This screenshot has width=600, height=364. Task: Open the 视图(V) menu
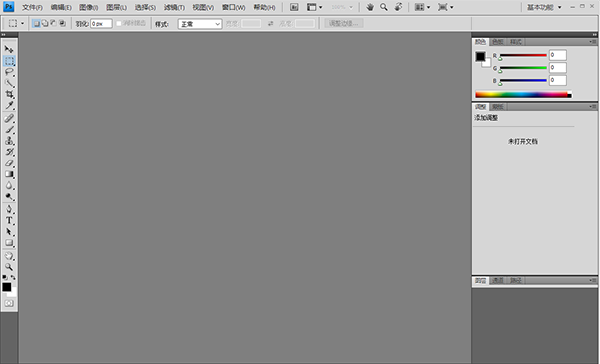point(203,7)
